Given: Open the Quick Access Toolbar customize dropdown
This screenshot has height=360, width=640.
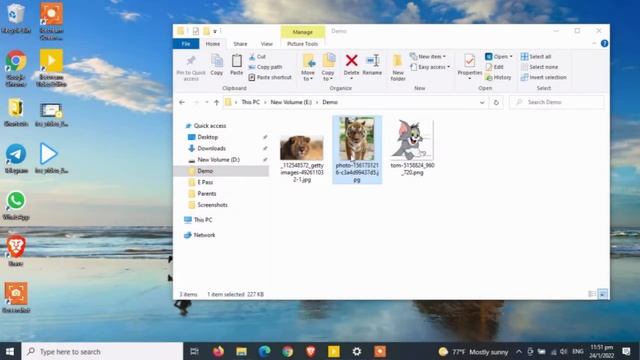Looking at the screenshot, I should click(215, 31).
